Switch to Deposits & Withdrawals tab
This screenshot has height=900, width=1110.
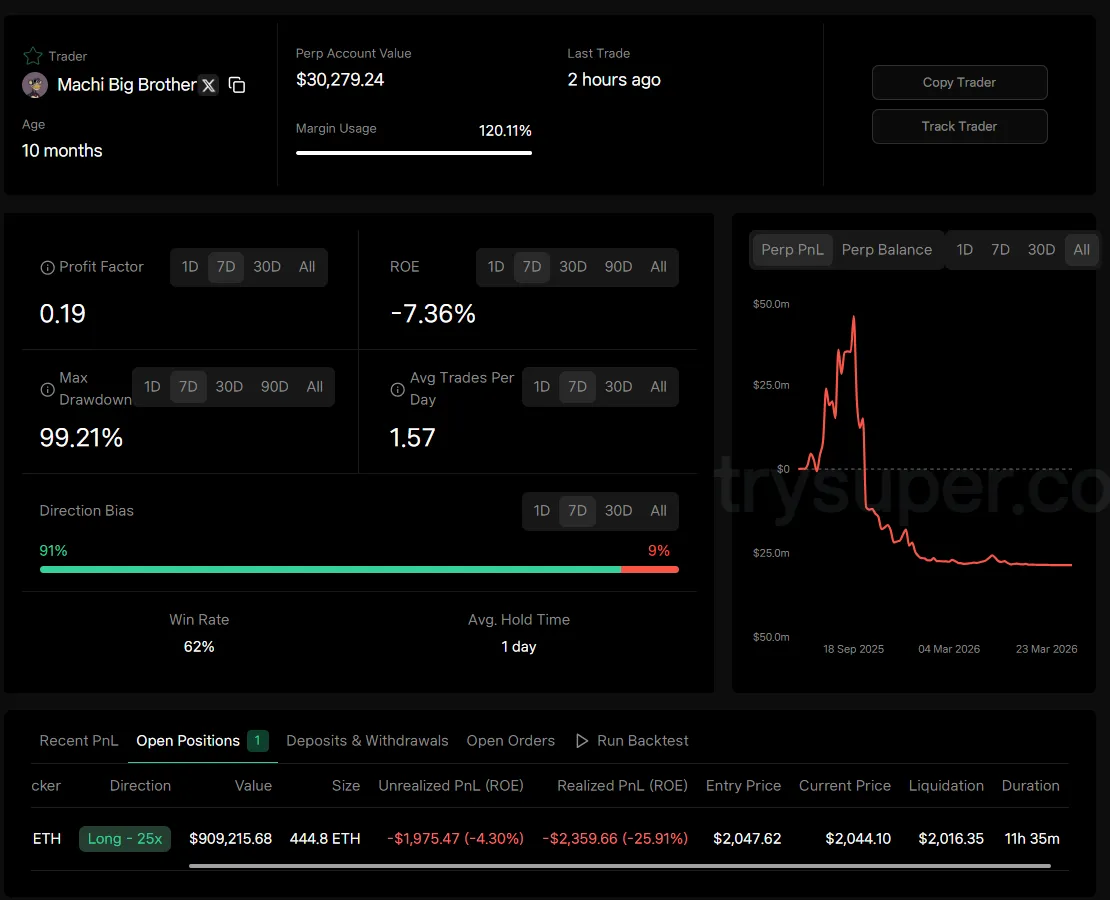[x=367, y=741]
